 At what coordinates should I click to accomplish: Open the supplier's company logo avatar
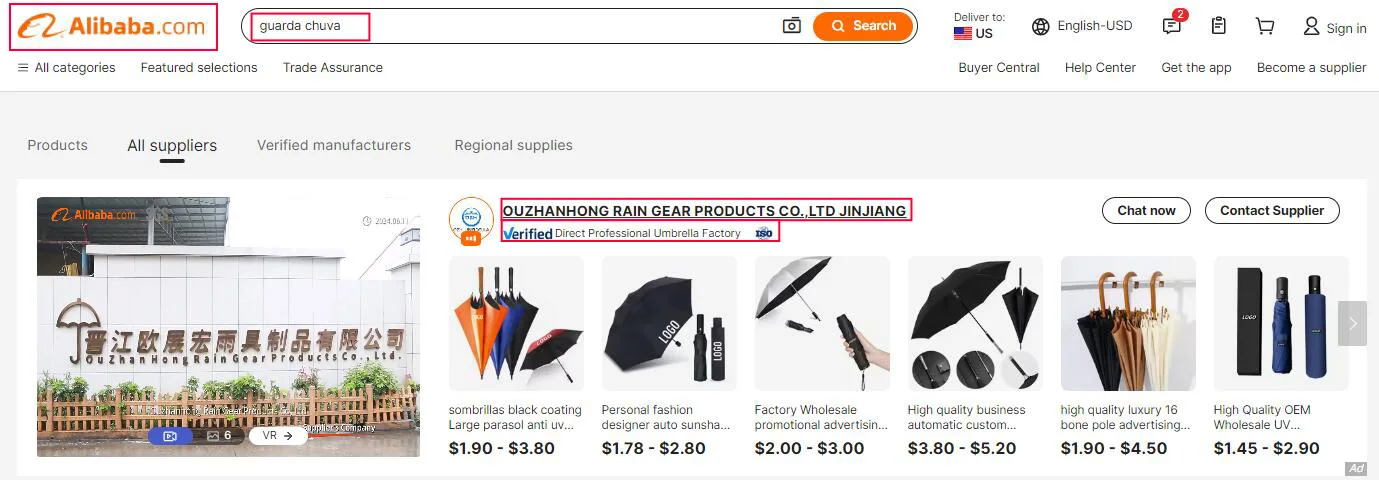471,220
